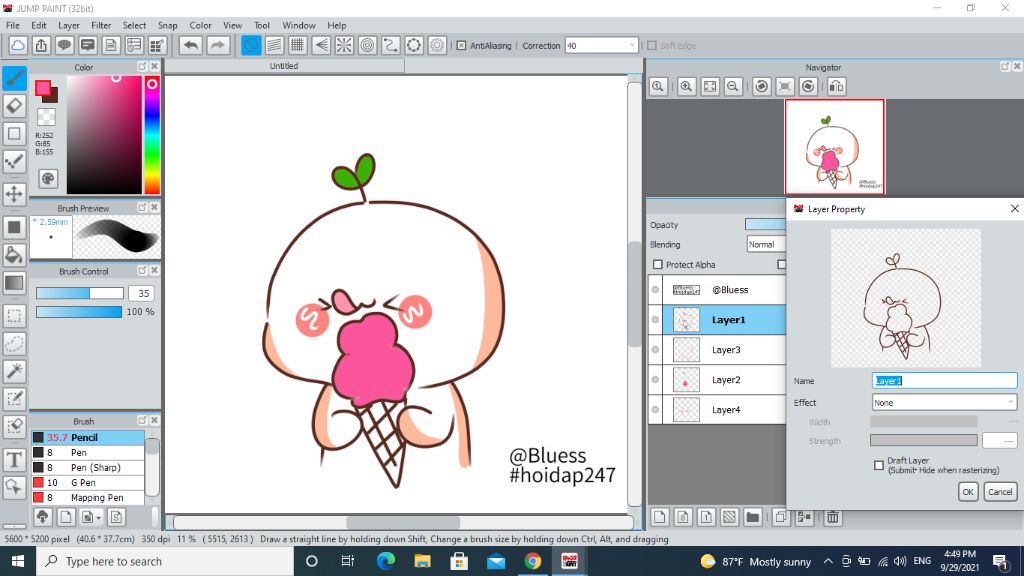Toggle visibility of the @Bluess layer
This screenshot has width=1024, height=576.
(655, 289)
